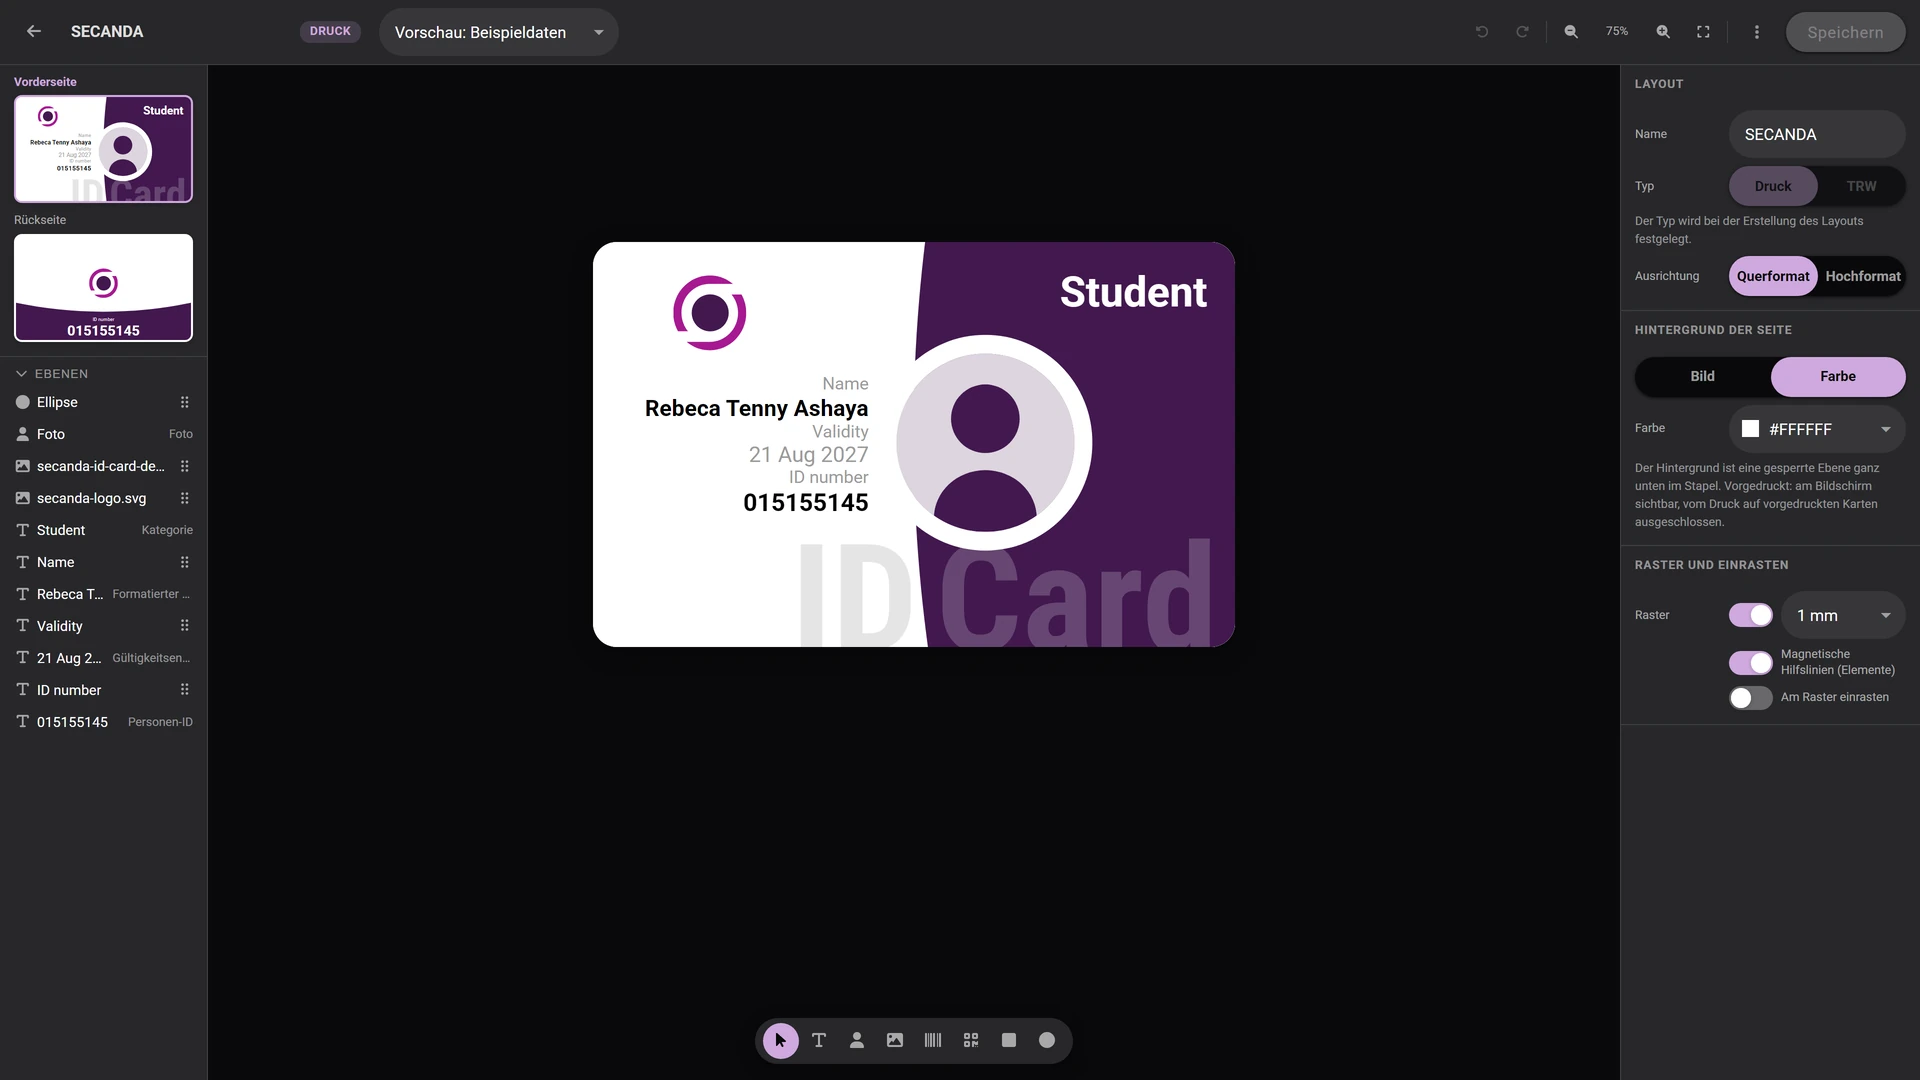The image size is (1920, 1080).
Task: Disable Magnetische Hilfslinien toggle
Action: pos(1751,662)
